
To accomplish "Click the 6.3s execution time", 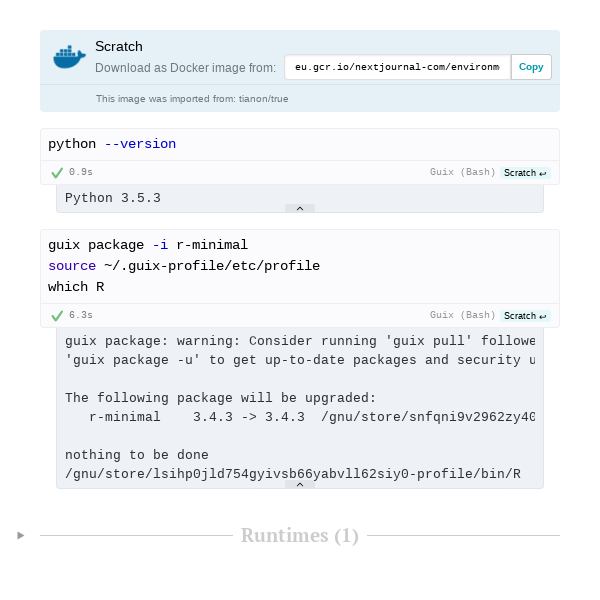I will coord(80,315).
